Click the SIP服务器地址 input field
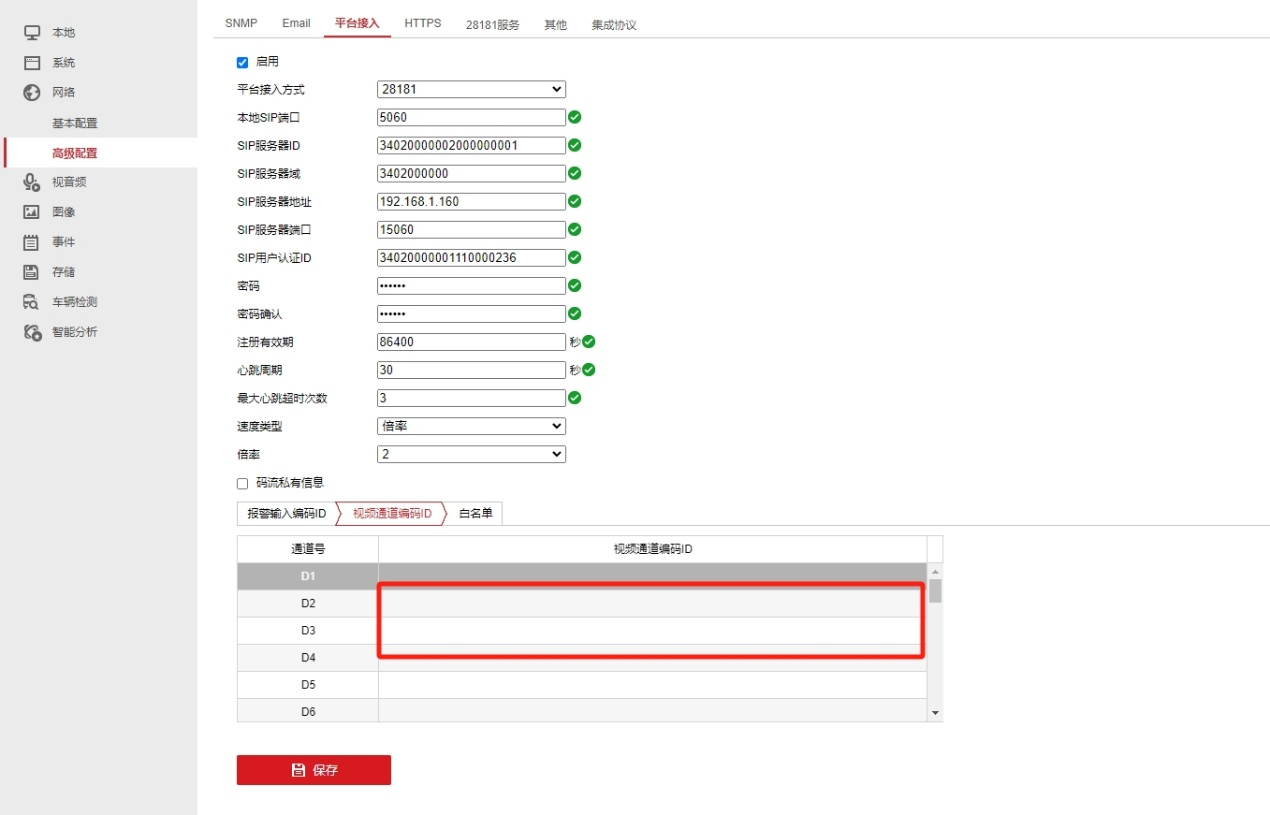1270x815 pixels. 470,201
